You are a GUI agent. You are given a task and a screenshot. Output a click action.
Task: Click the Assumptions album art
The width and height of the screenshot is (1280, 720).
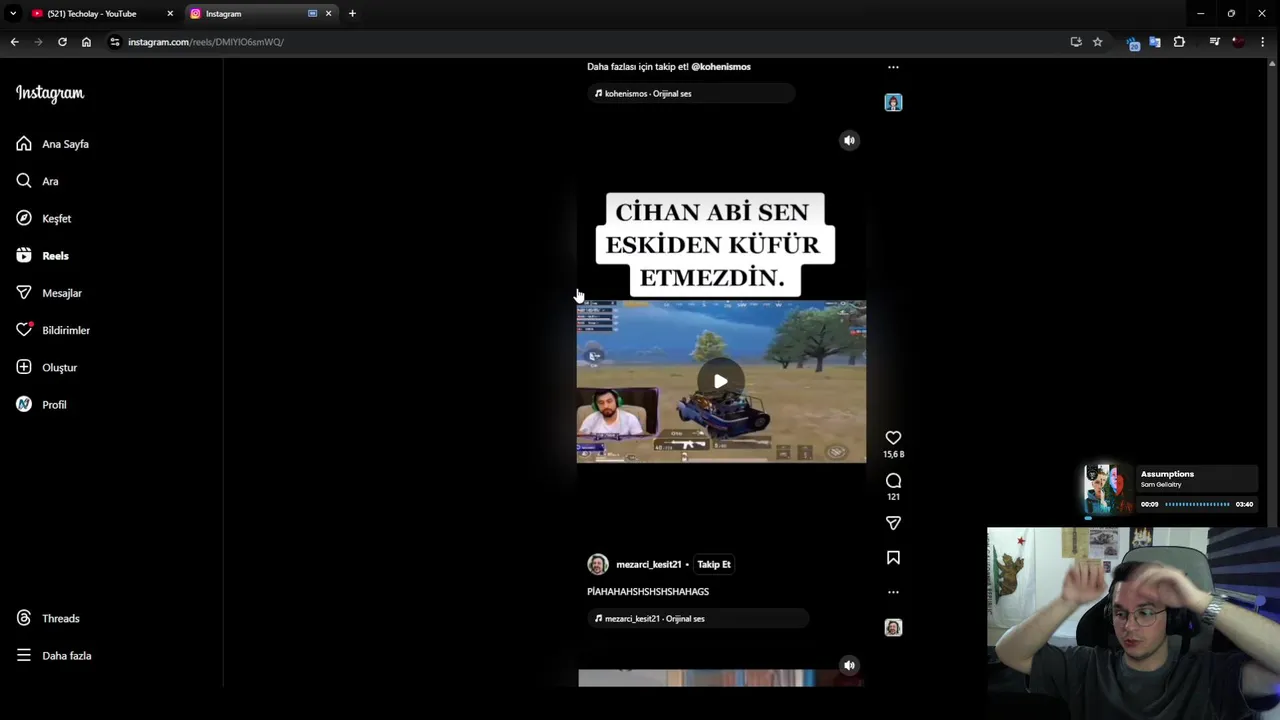(1108, 489)
